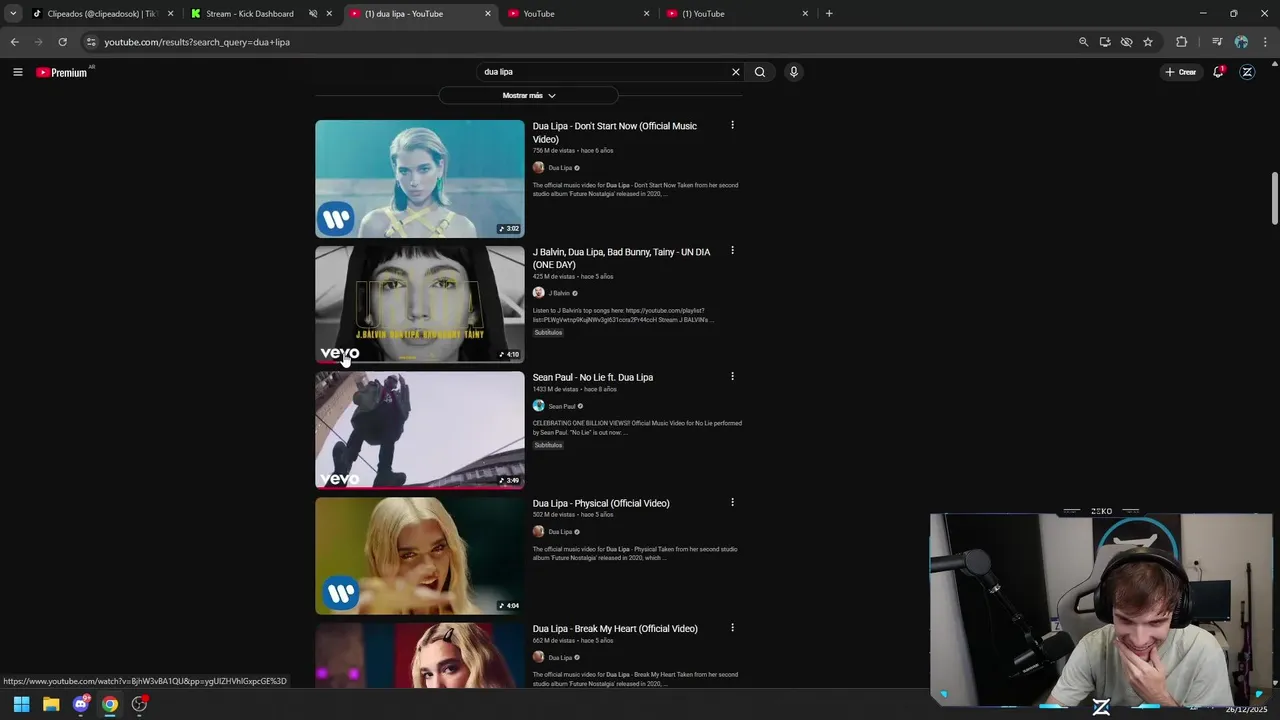Click '756 M de vistas' text
Viewport: 1280px width, 720px height.
coord(553,151)
